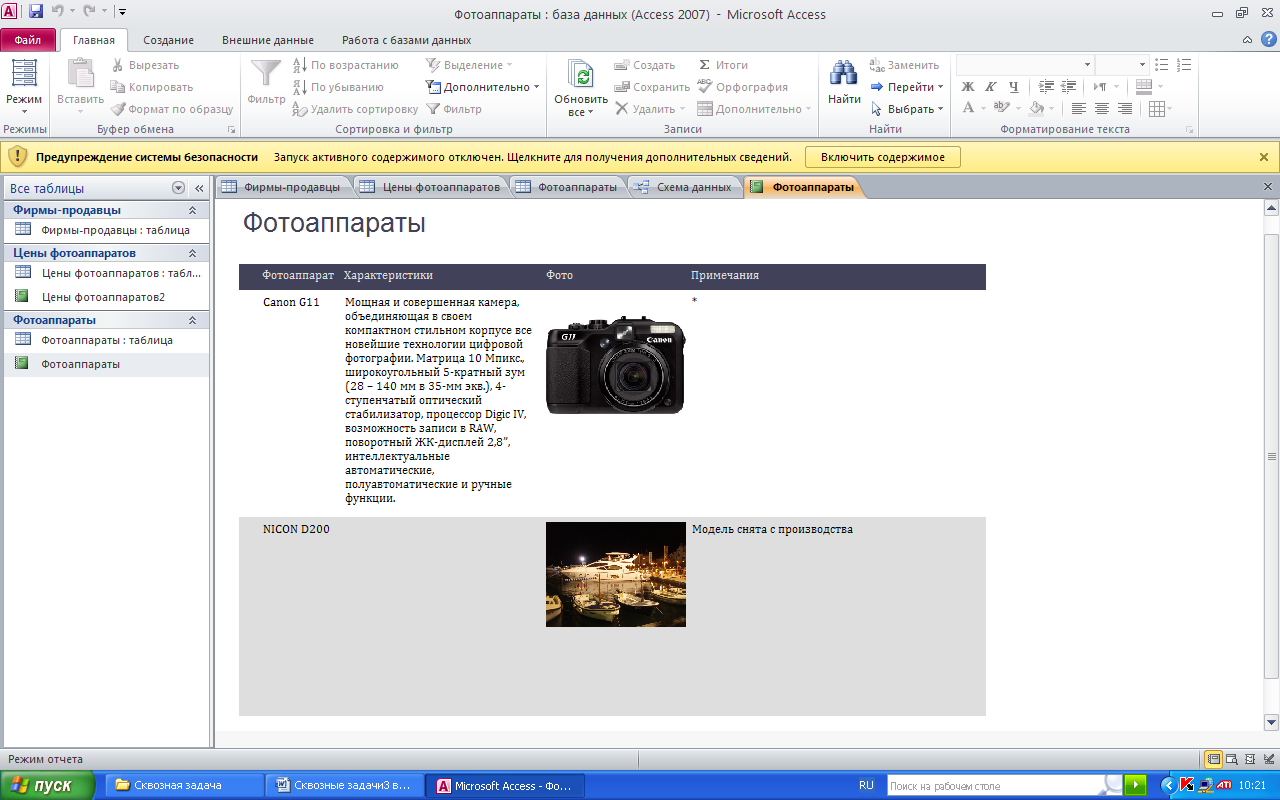Open the font name combo box
The height and width of the screenshot is (800, 1280).
pos(1024,65)
